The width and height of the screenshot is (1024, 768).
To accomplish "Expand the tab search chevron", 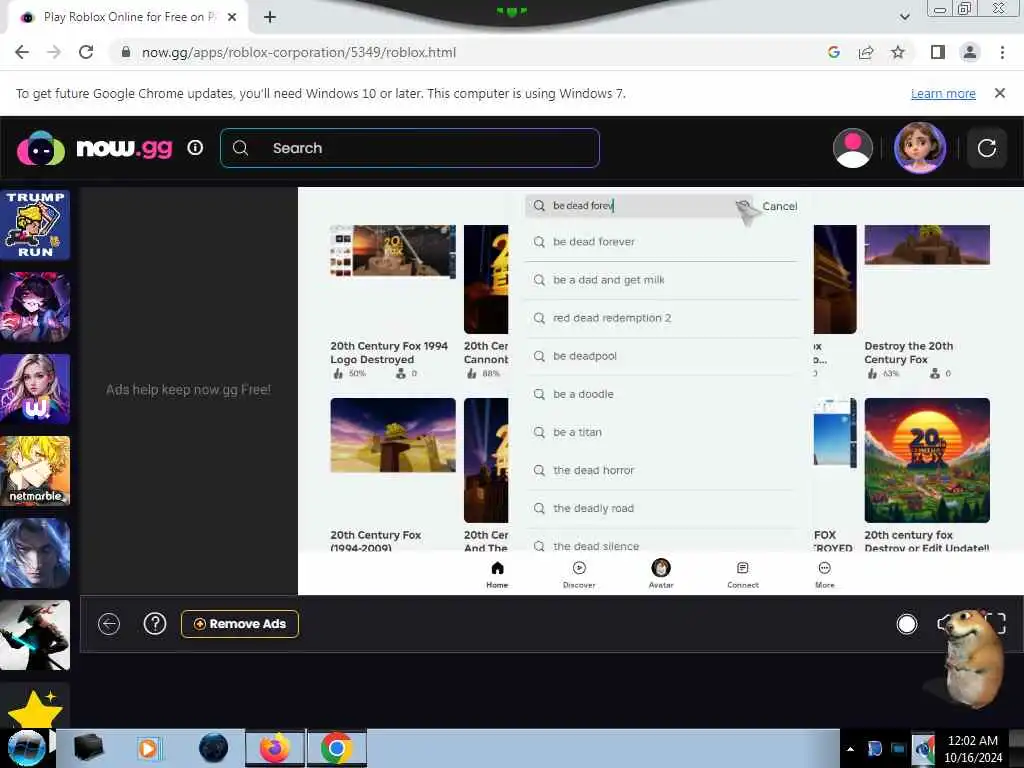I will (904, 17).
